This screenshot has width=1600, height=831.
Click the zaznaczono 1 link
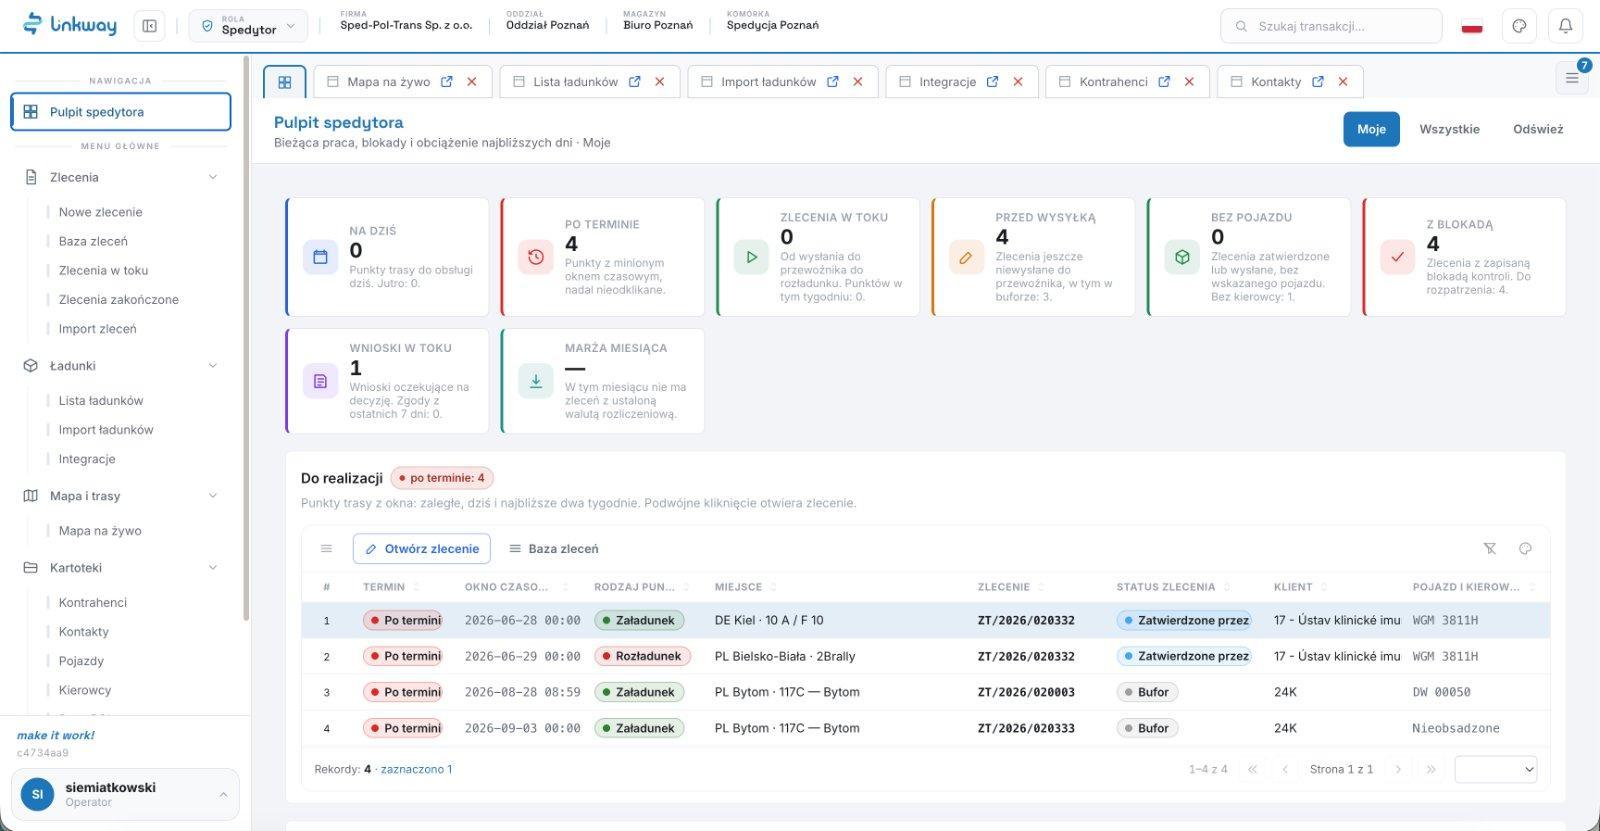pos(417,769)
